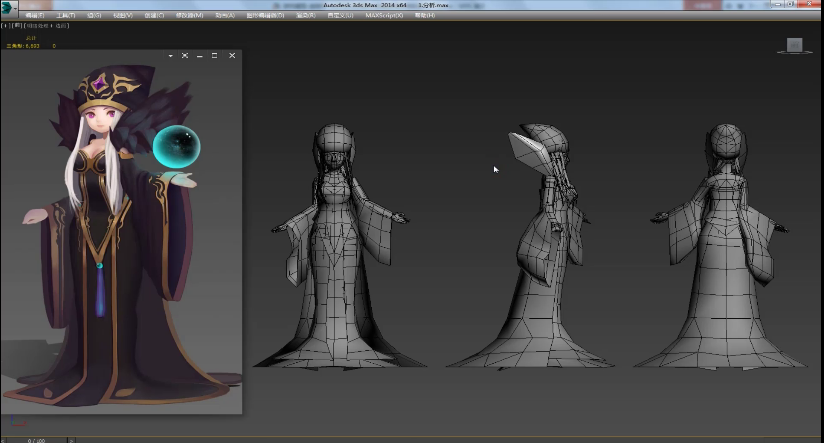The height and width of the screenshot is (443, 824).
Task: Open the reference window's dropdown arrow menu
Action: tap(171, 56)
